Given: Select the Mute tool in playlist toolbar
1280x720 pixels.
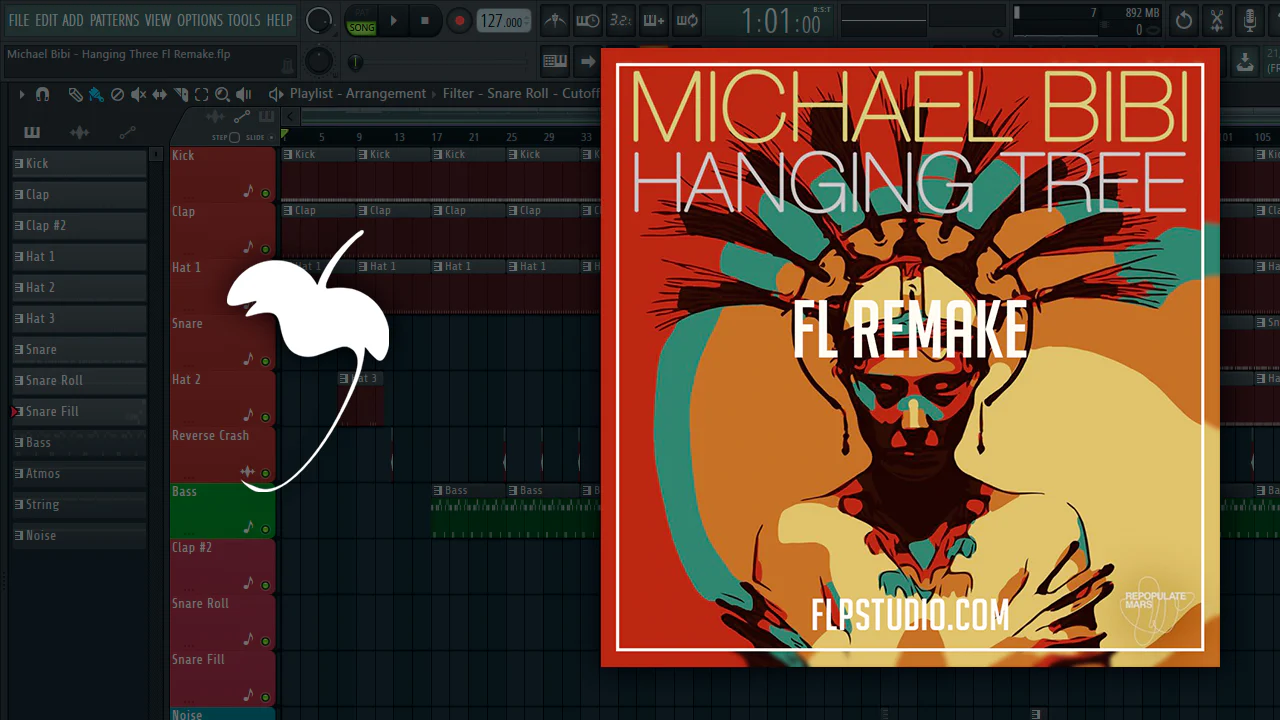Looking at the screenshot, I should tap(138, 94).
